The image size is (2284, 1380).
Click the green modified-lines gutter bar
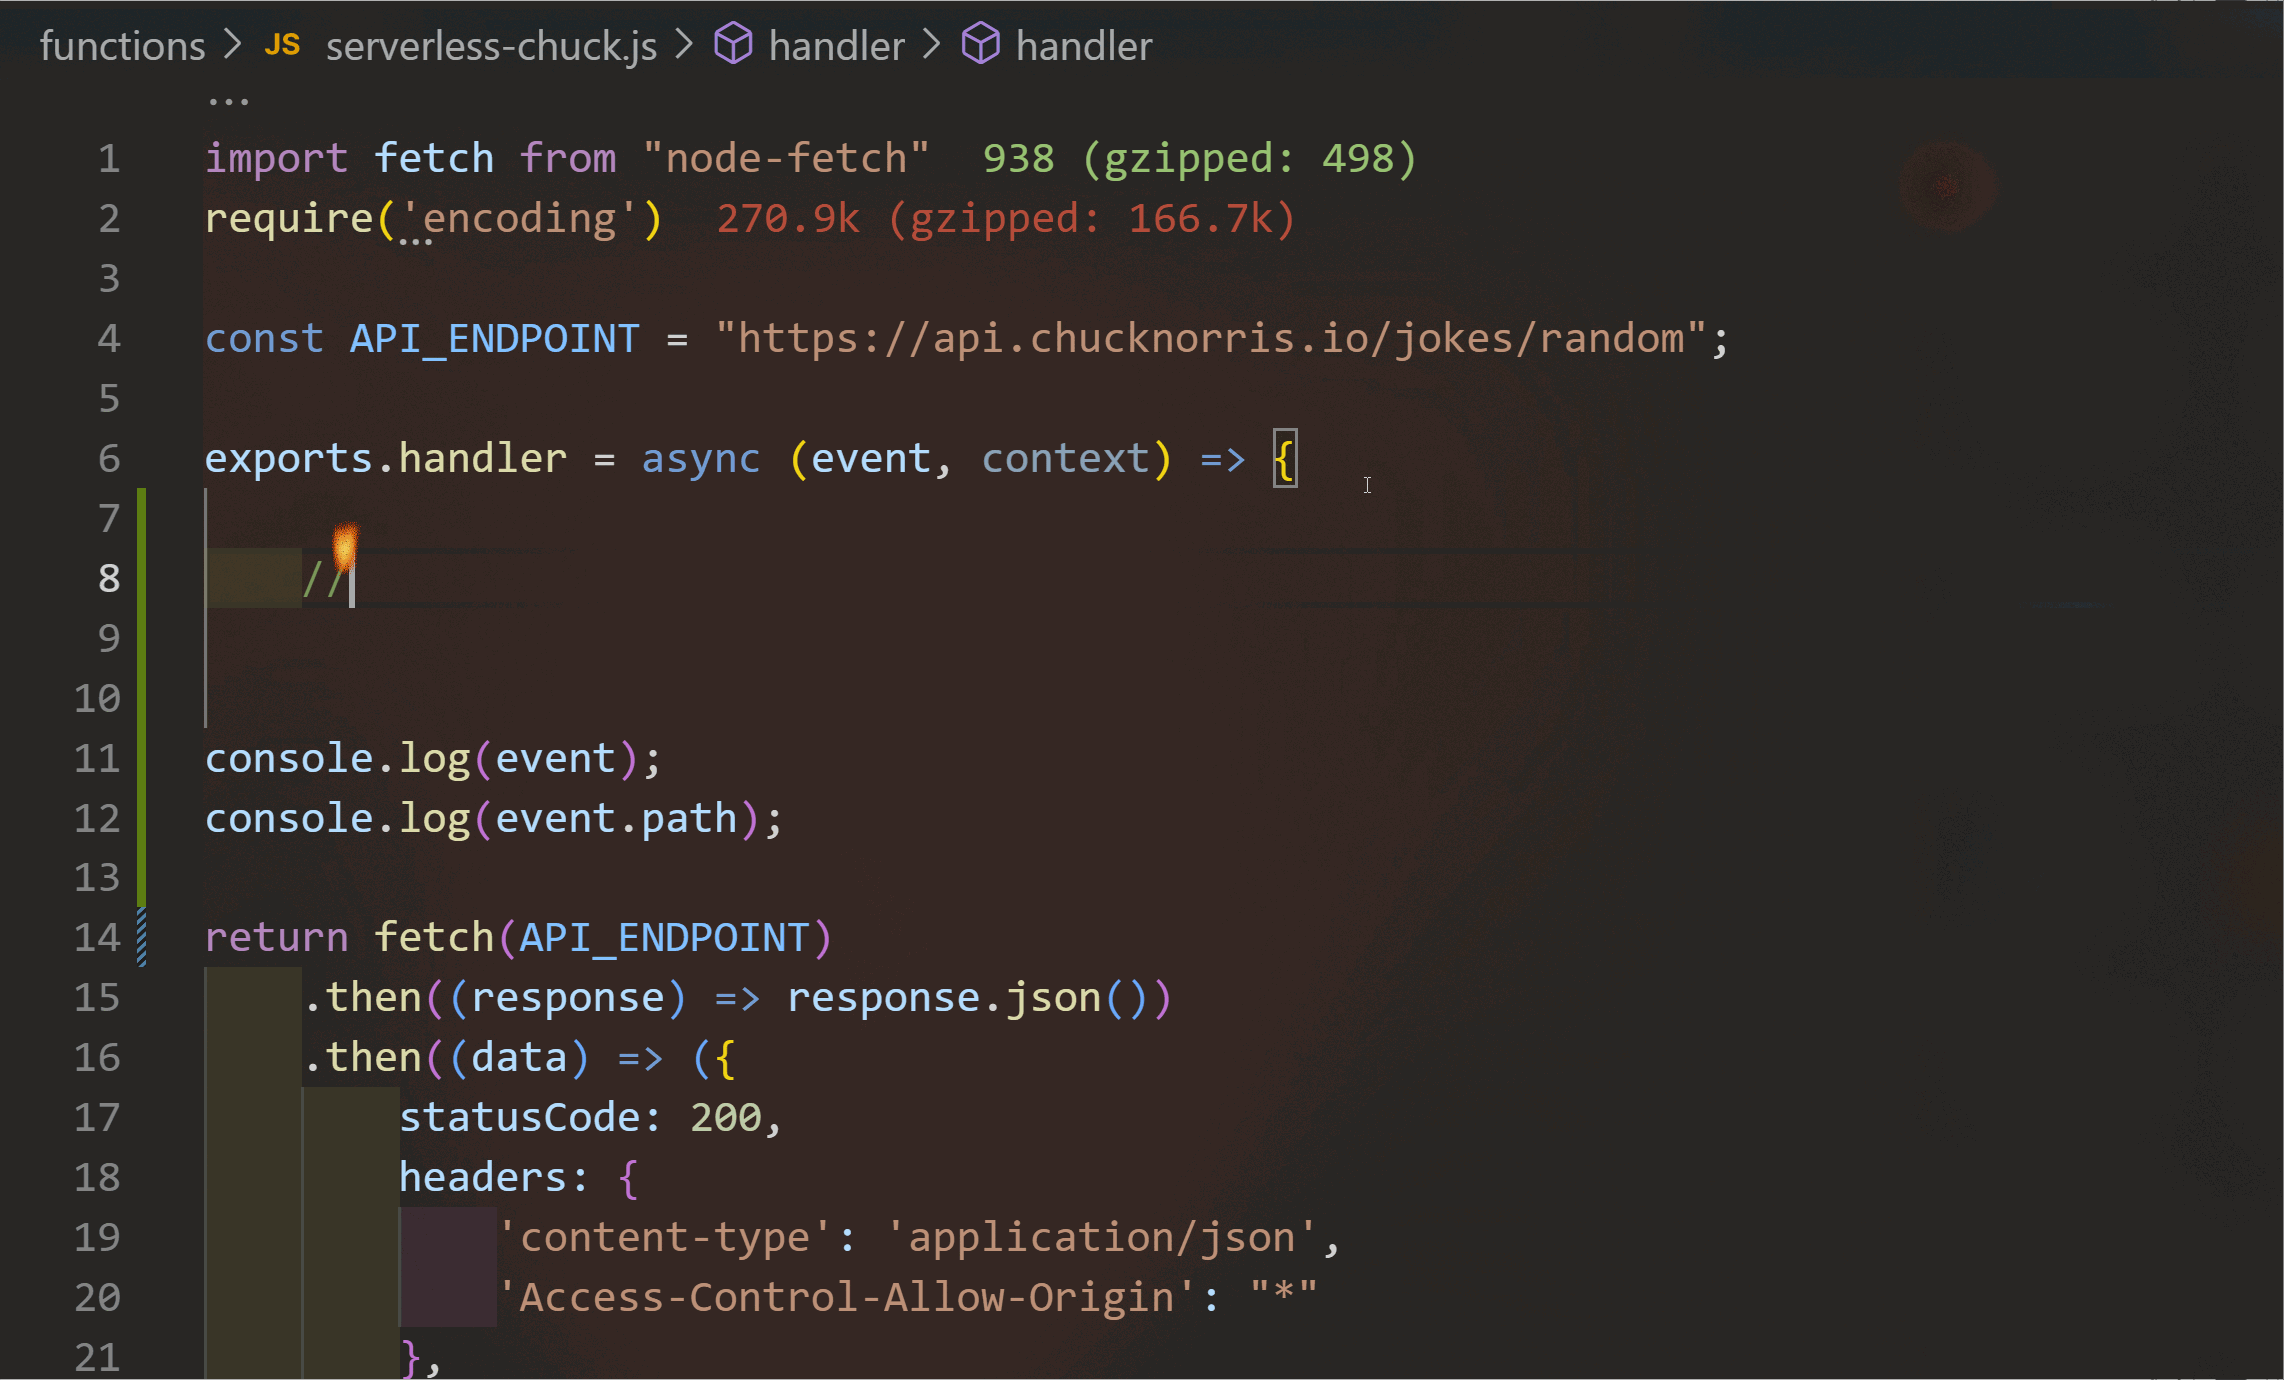(142, 690)
